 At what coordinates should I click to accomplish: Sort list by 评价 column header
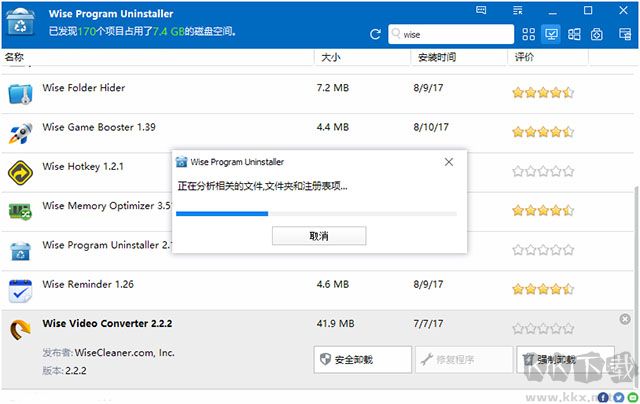coord(524,57)
